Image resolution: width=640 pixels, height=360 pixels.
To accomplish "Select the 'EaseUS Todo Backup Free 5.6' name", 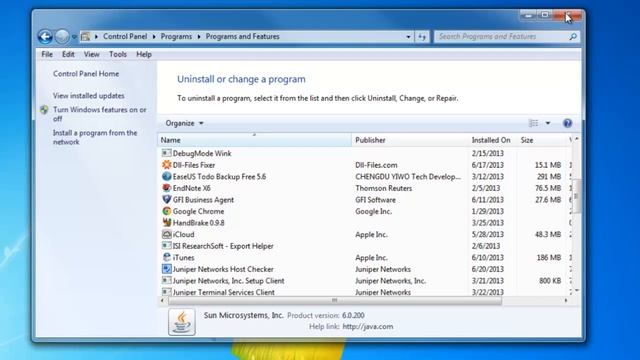I will click(219, 177).
